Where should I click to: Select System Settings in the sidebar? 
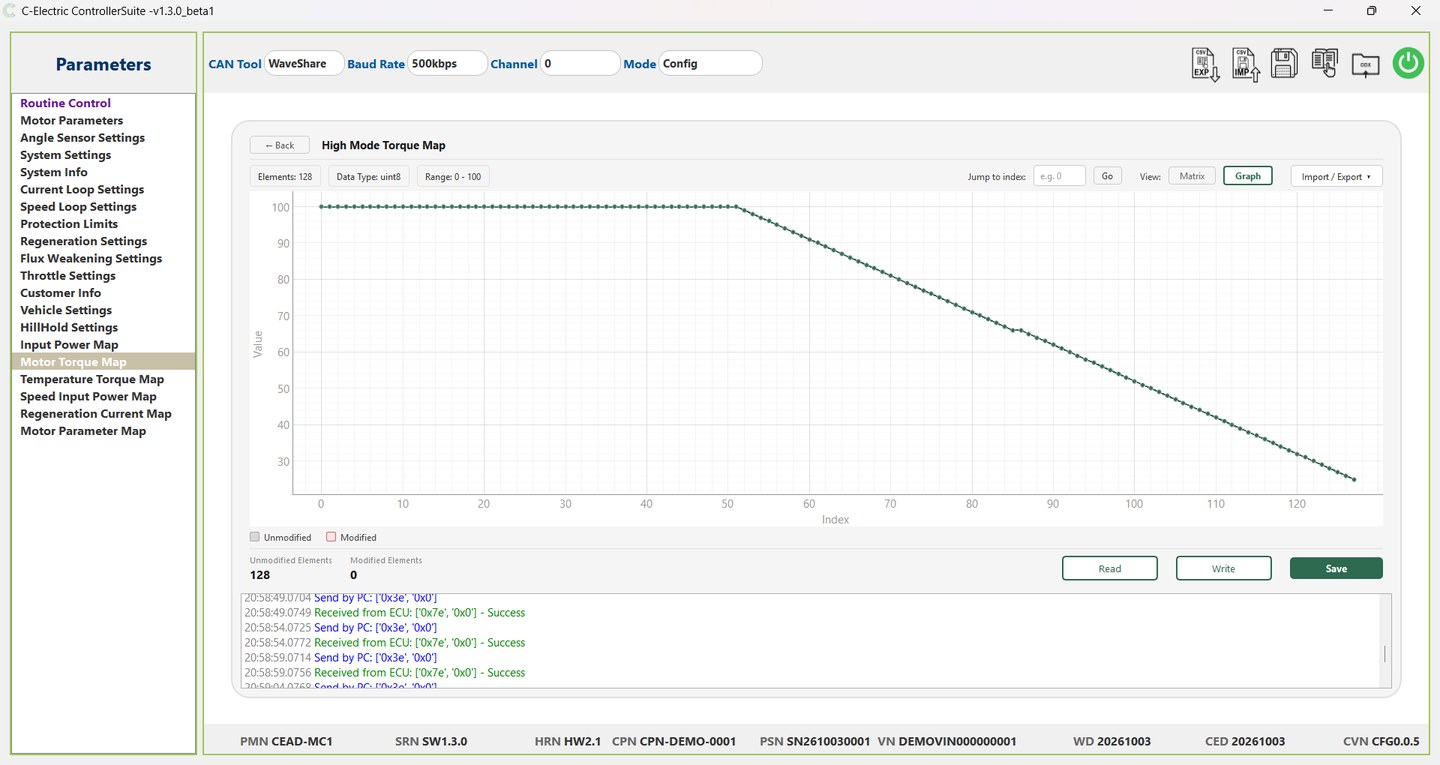66,155
